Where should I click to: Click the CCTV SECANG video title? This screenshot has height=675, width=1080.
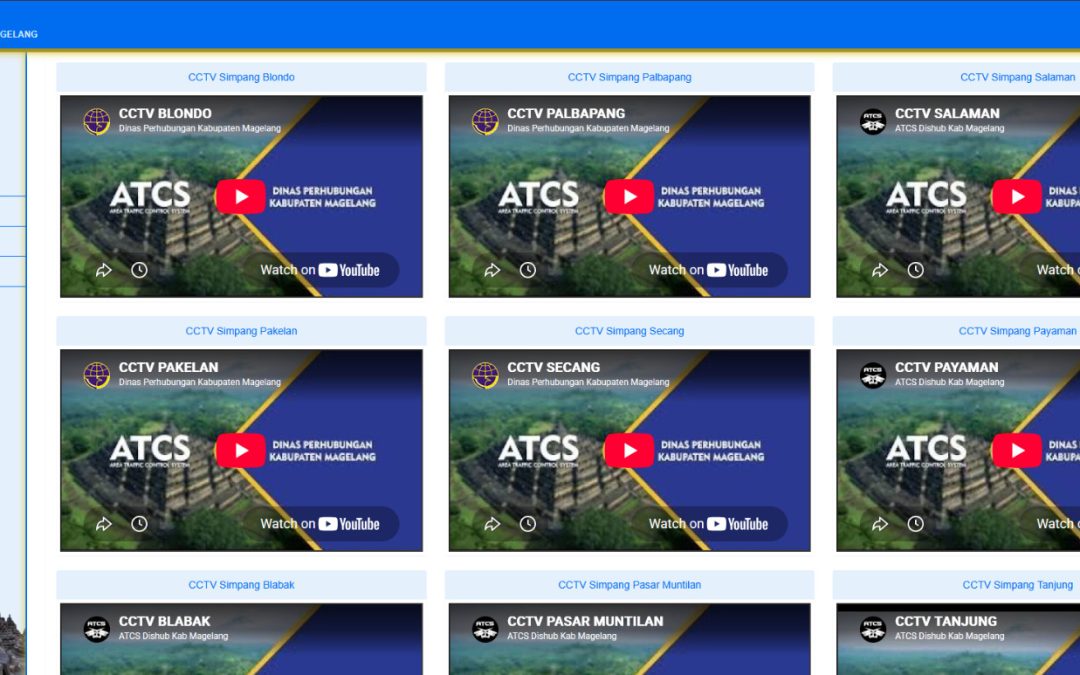[553, 367]
